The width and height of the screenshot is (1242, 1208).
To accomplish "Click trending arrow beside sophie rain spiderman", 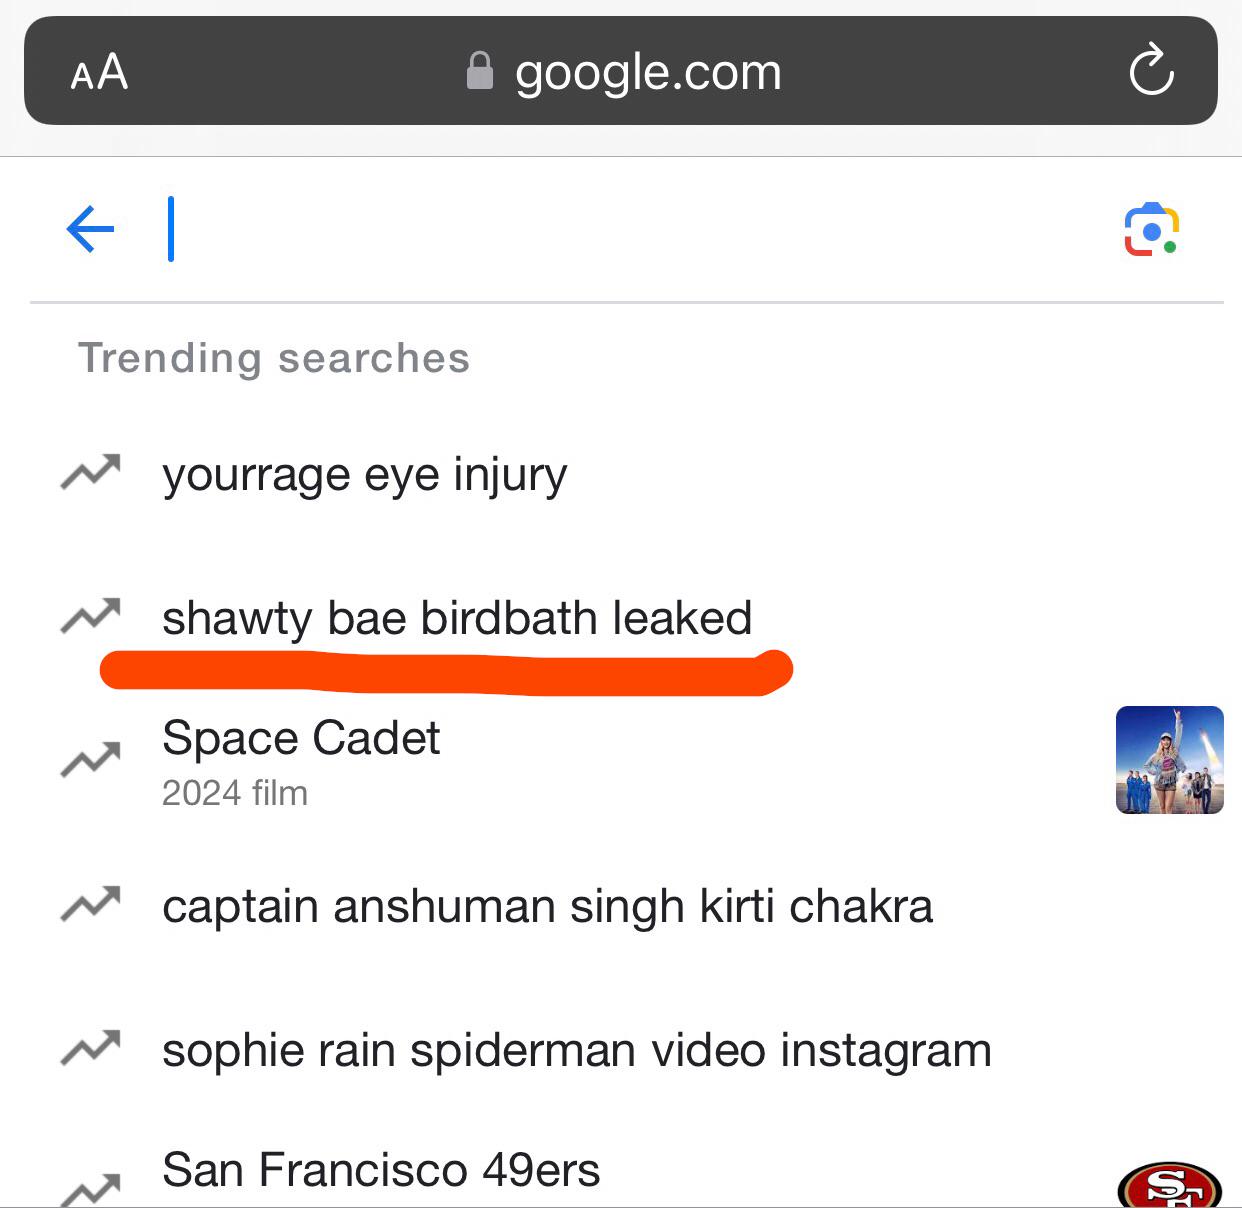I will [x=90, y=1048].
